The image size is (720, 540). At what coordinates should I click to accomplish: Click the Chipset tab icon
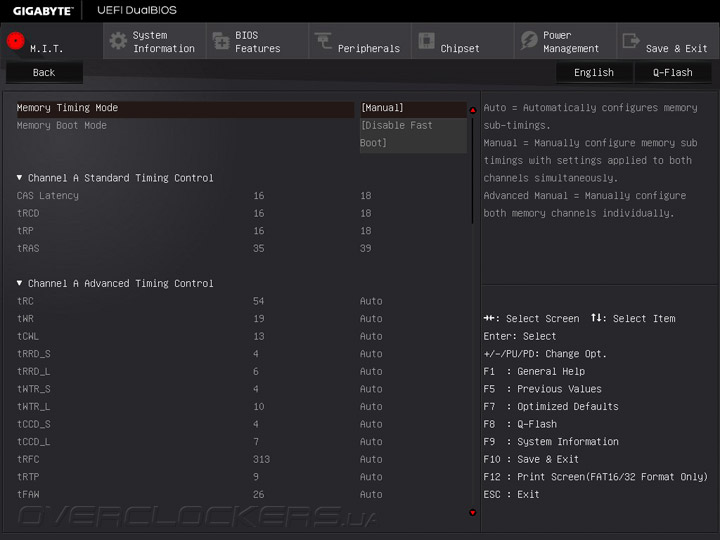(x=426, y=41)
